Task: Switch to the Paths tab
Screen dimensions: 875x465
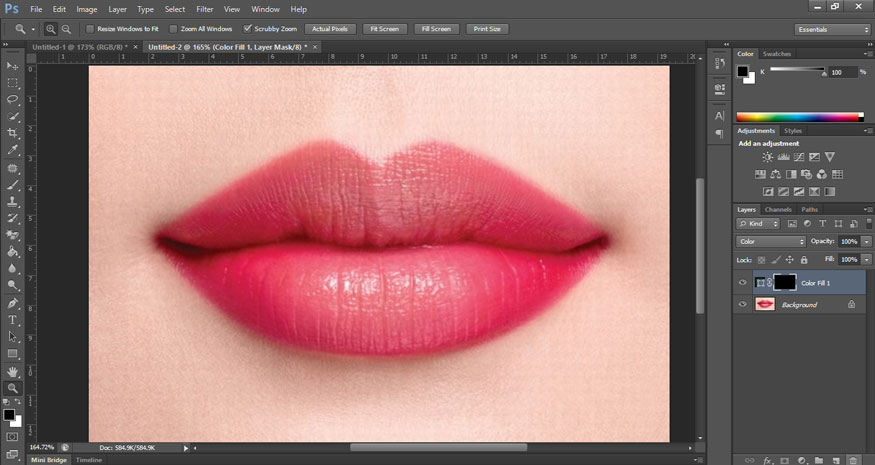Action: [809, 210]
